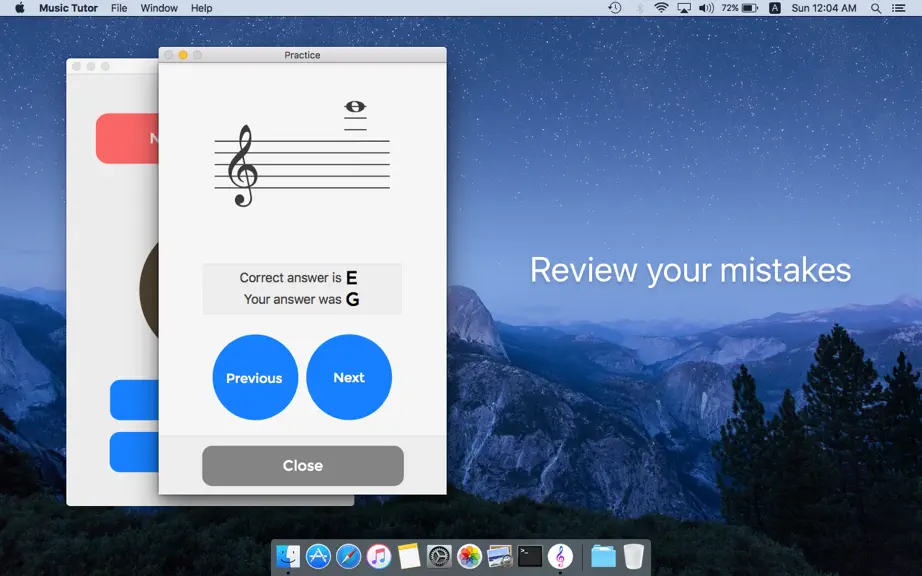Open Photos app in the dock

[x=469, y=556]
